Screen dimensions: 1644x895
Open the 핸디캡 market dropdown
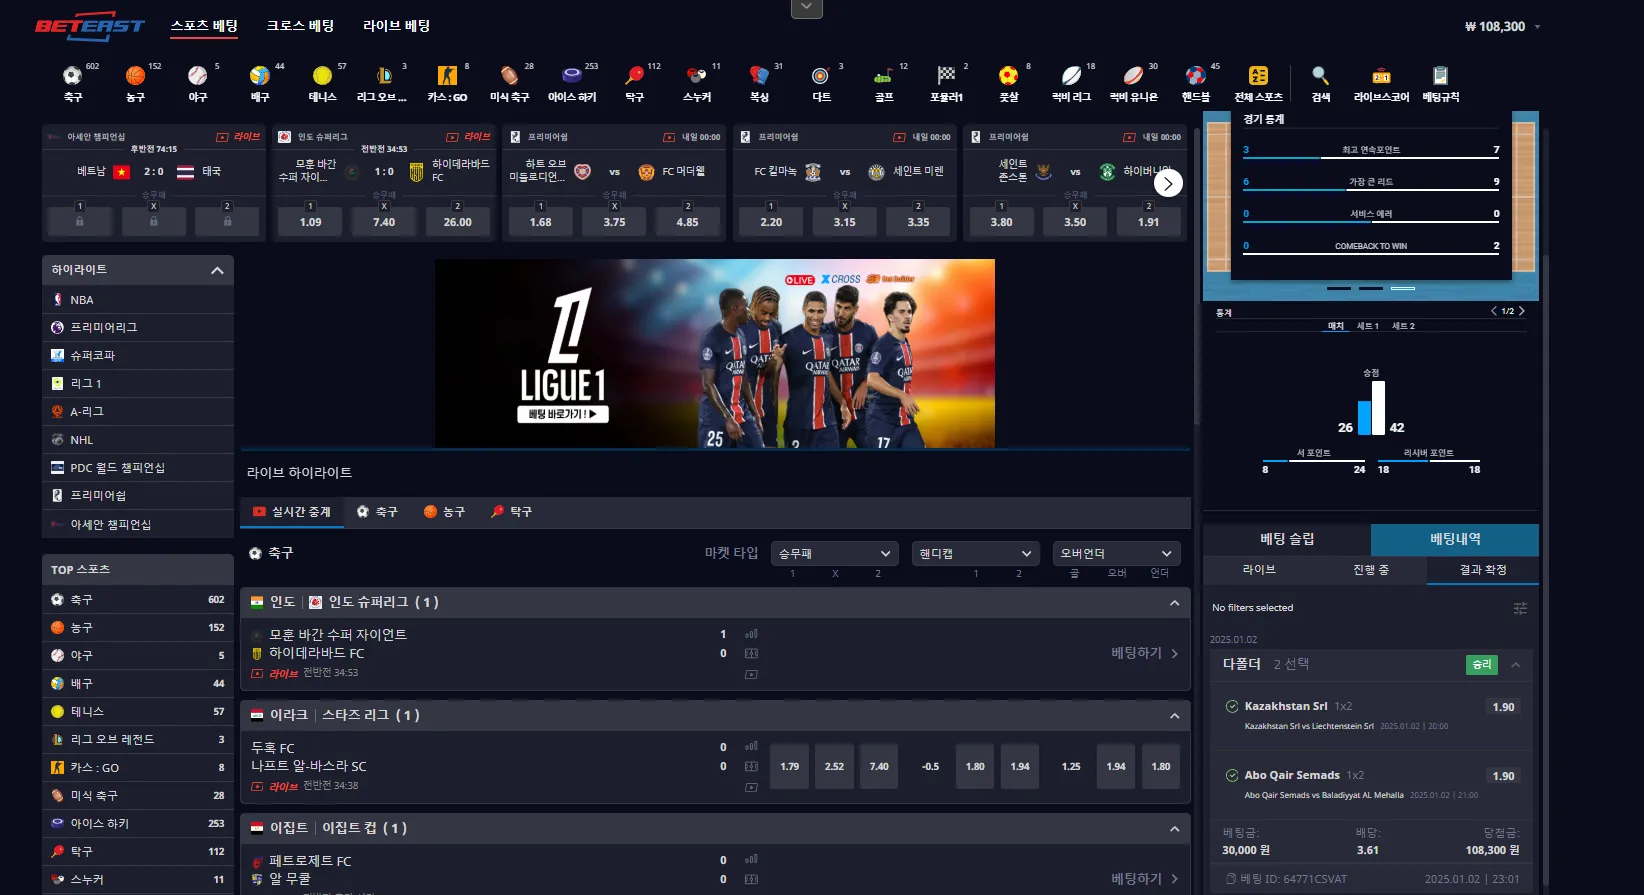point(976,553)
